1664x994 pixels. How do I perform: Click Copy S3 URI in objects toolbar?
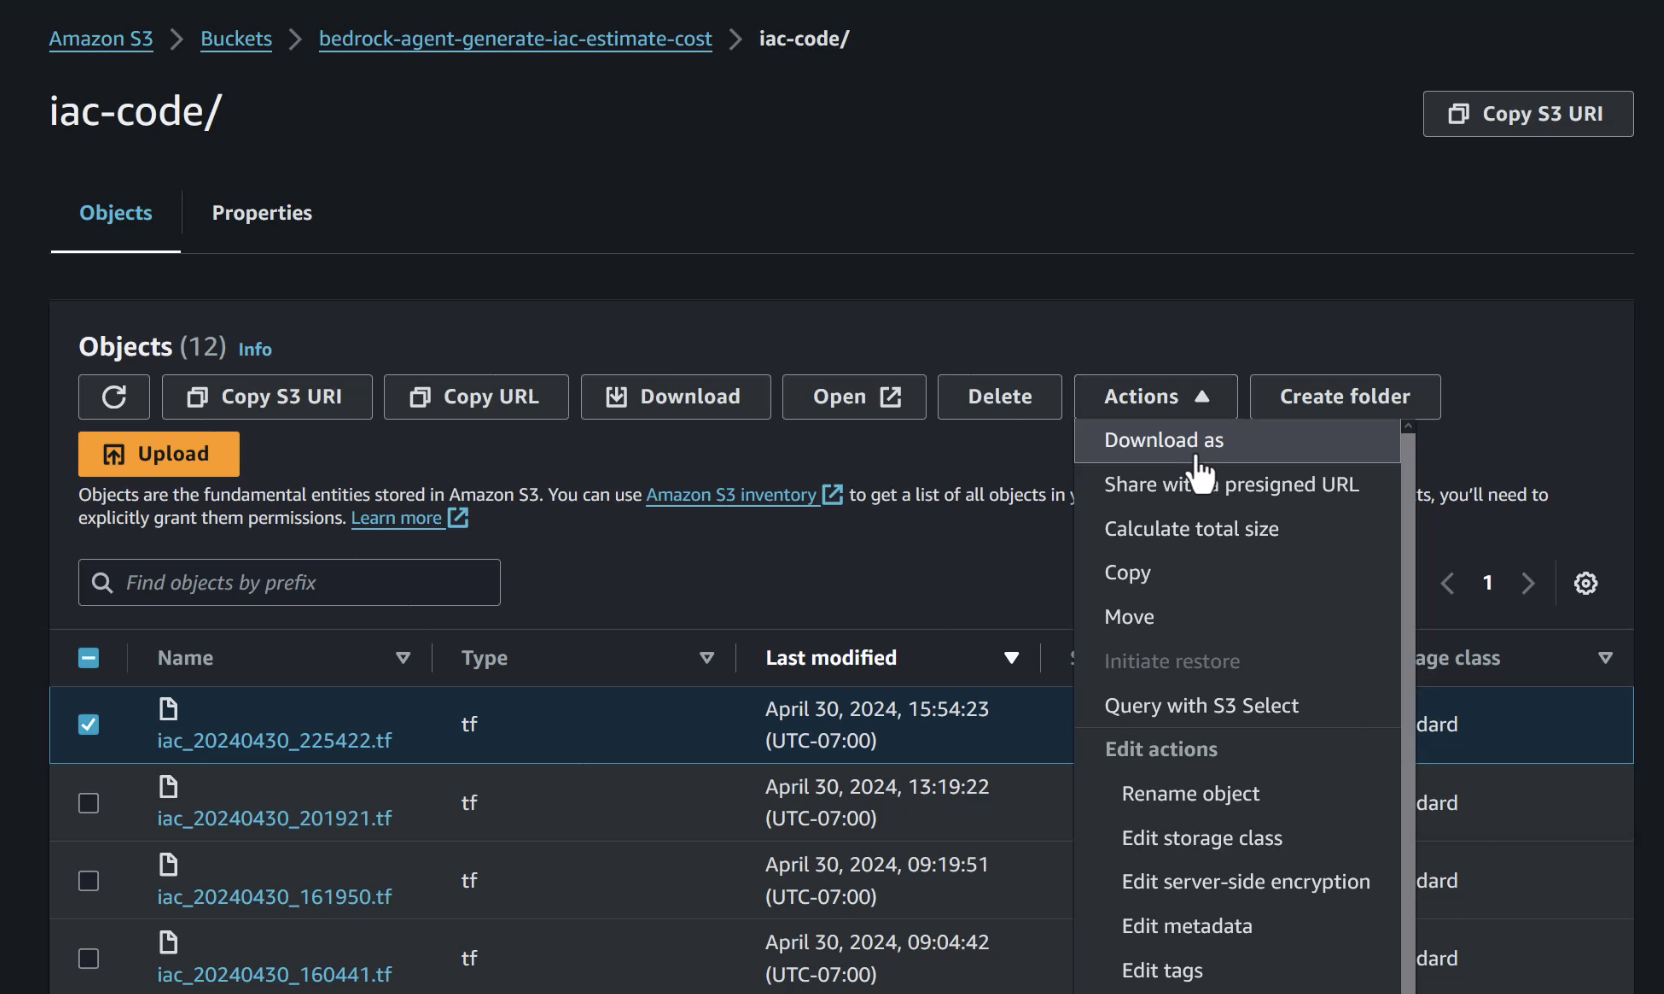[x=267, y=397]
